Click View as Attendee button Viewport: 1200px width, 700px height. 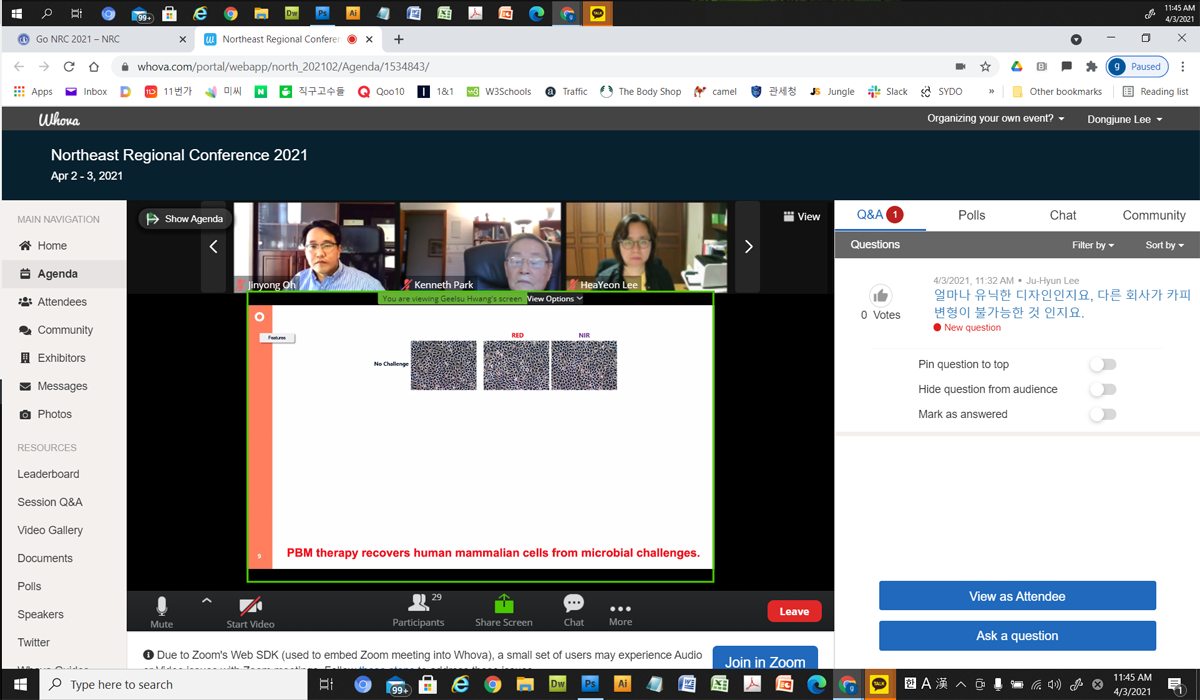pos(1017,596)
